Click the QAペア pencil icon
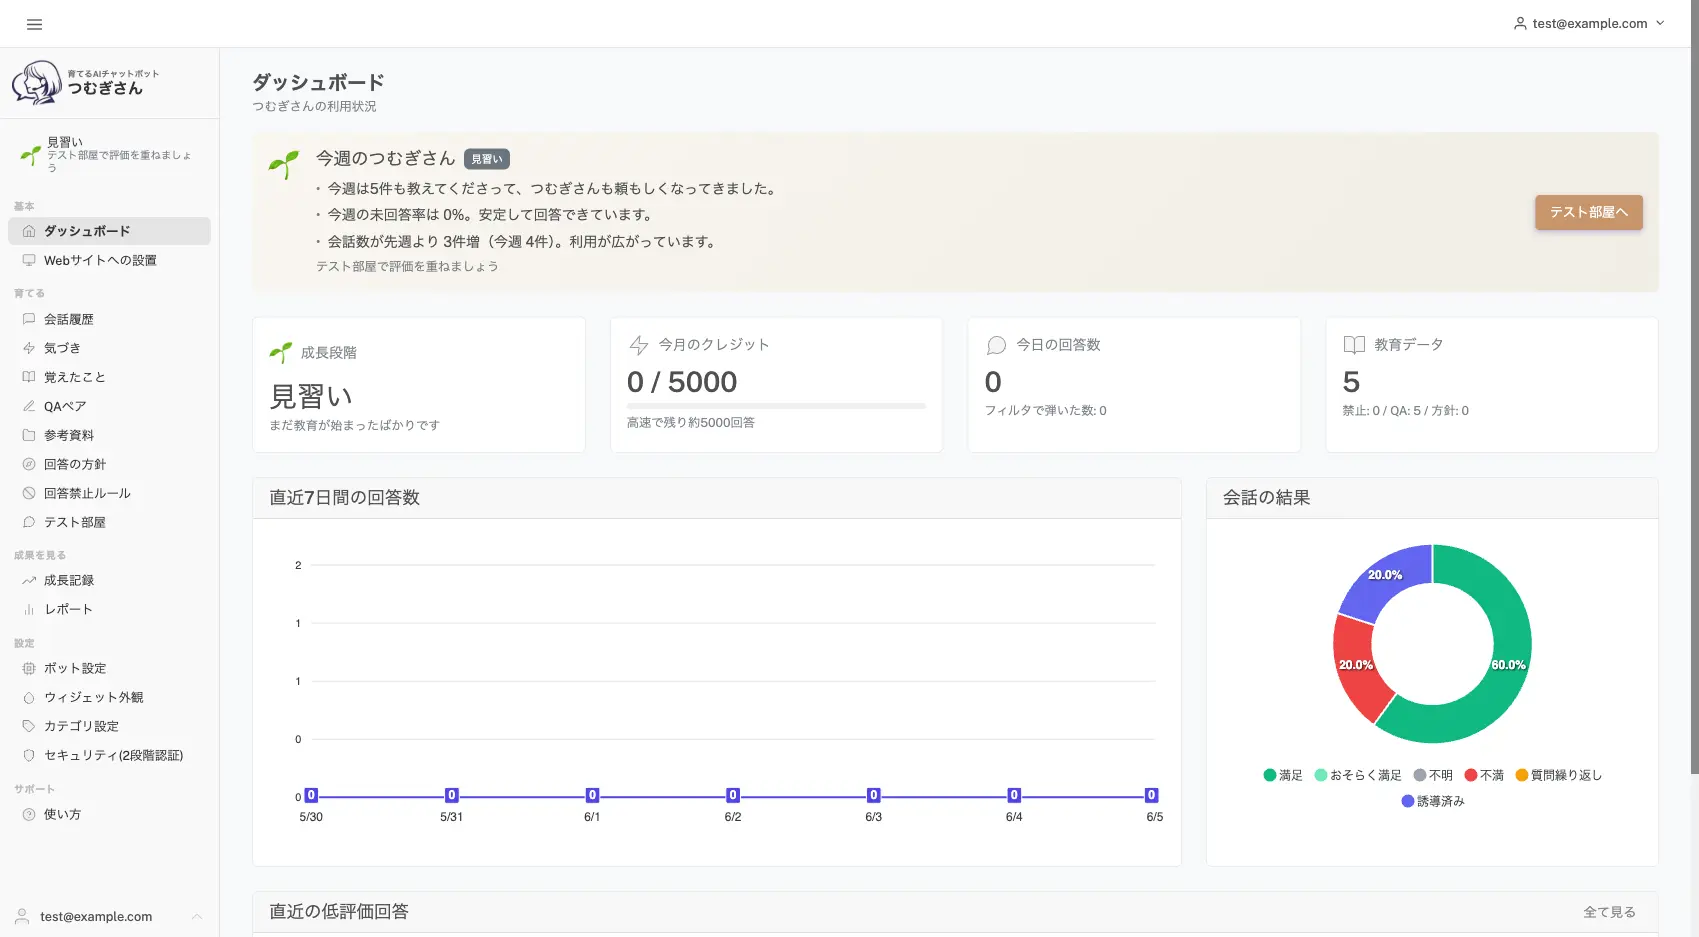This screenshot has height=937, width=1699. (29, 406)
